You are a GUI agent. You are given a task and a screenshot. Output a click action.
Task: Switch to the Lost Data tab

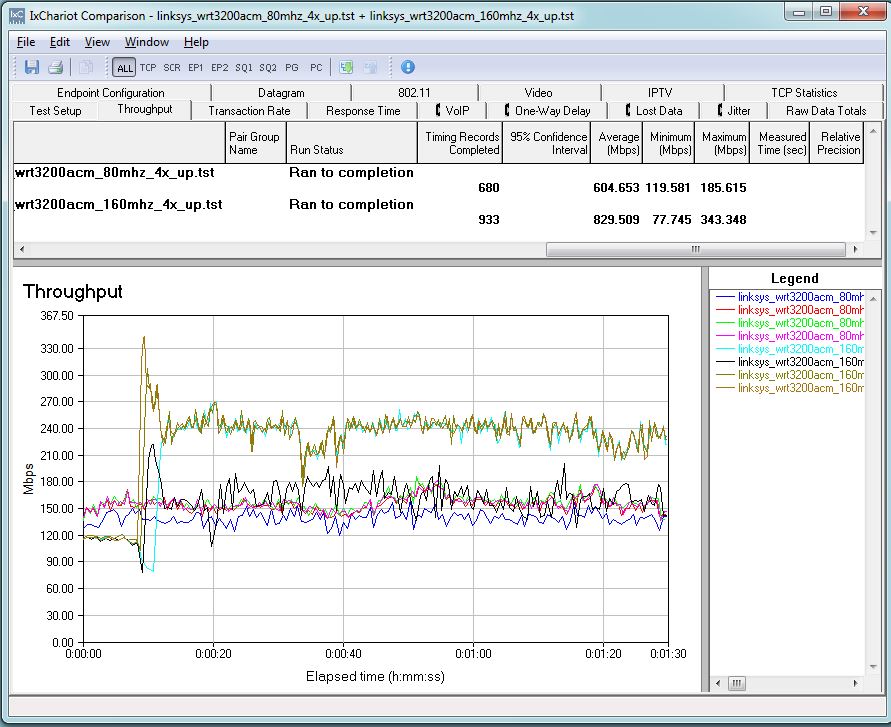[x=653, y=111]
